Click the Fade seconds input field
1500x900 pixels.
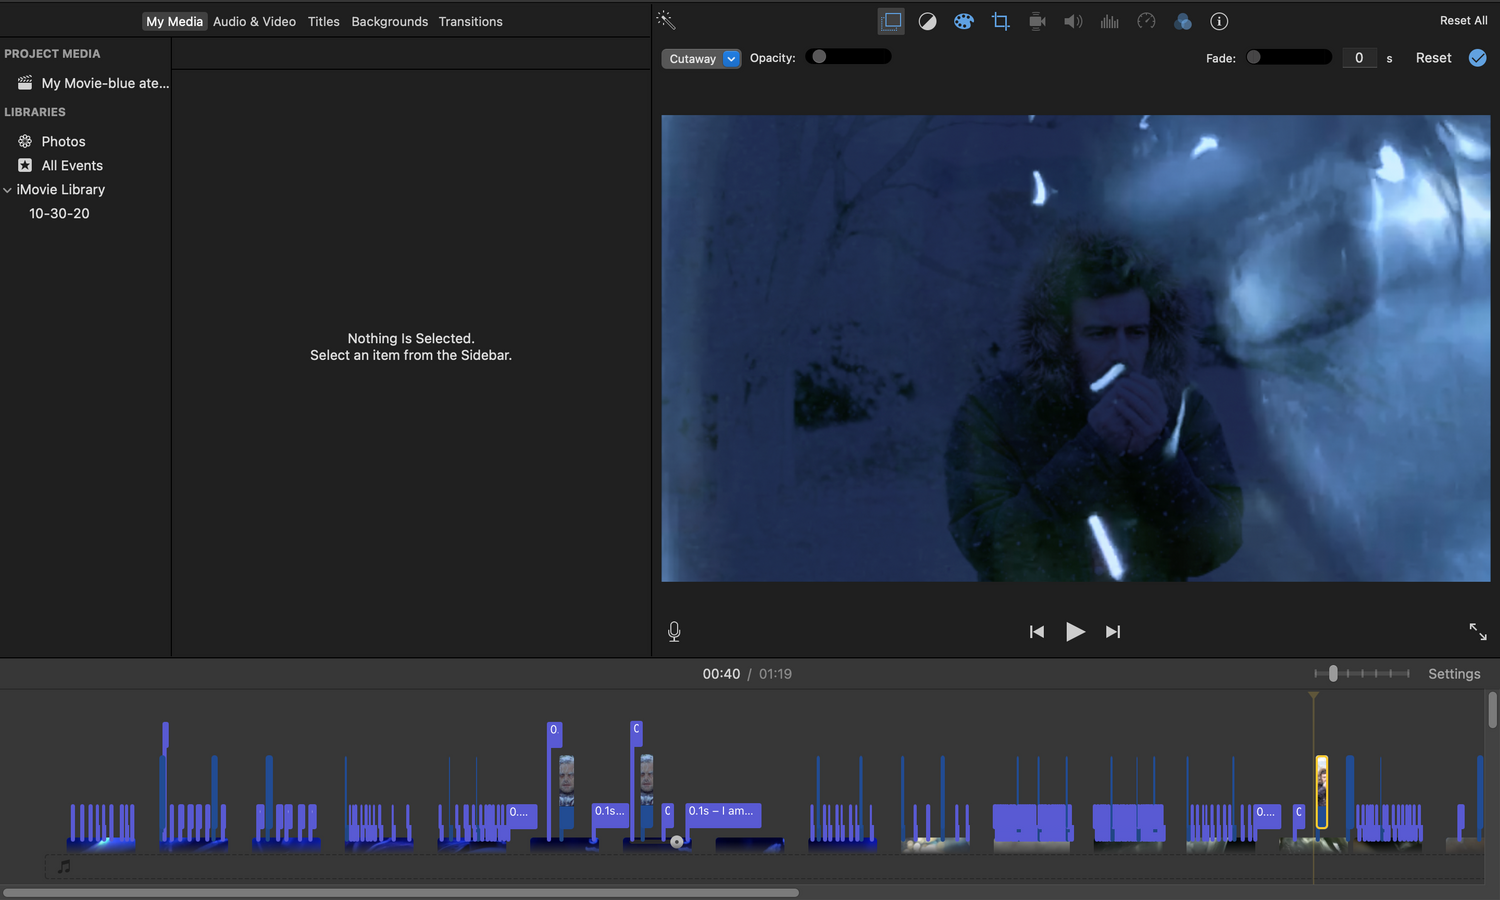coord(1359,58)
